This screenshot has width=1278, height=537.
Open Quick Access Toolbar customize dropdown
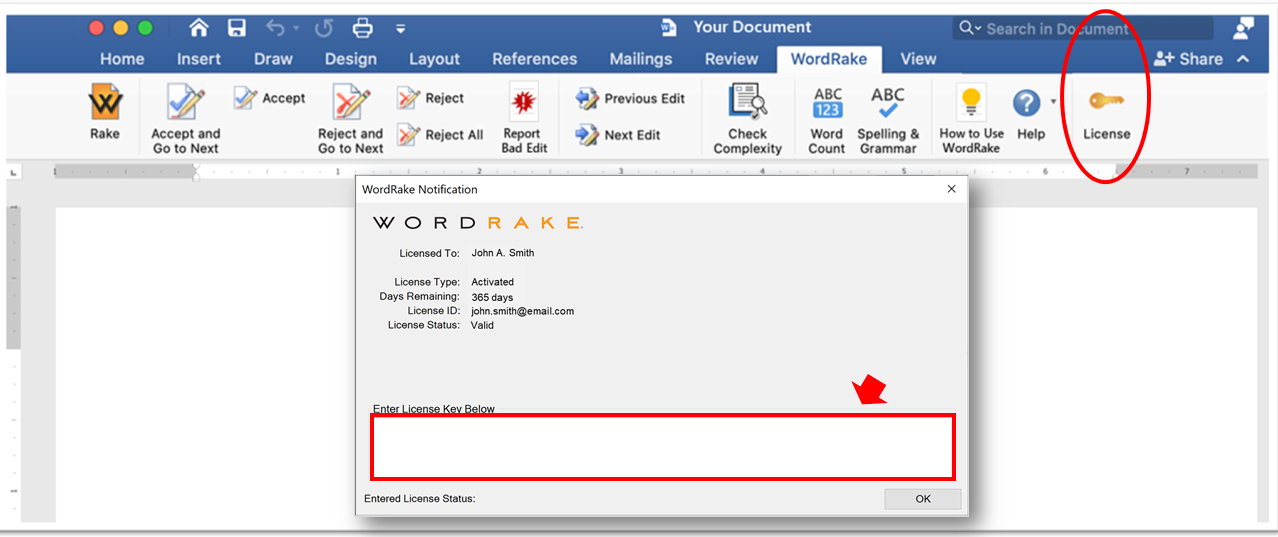point(401,28)
